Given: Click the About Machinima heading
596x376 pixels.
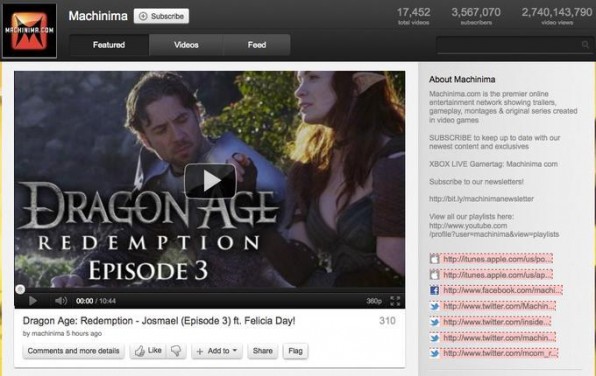Looking at the screenshot, I should (x=462, y=79).
